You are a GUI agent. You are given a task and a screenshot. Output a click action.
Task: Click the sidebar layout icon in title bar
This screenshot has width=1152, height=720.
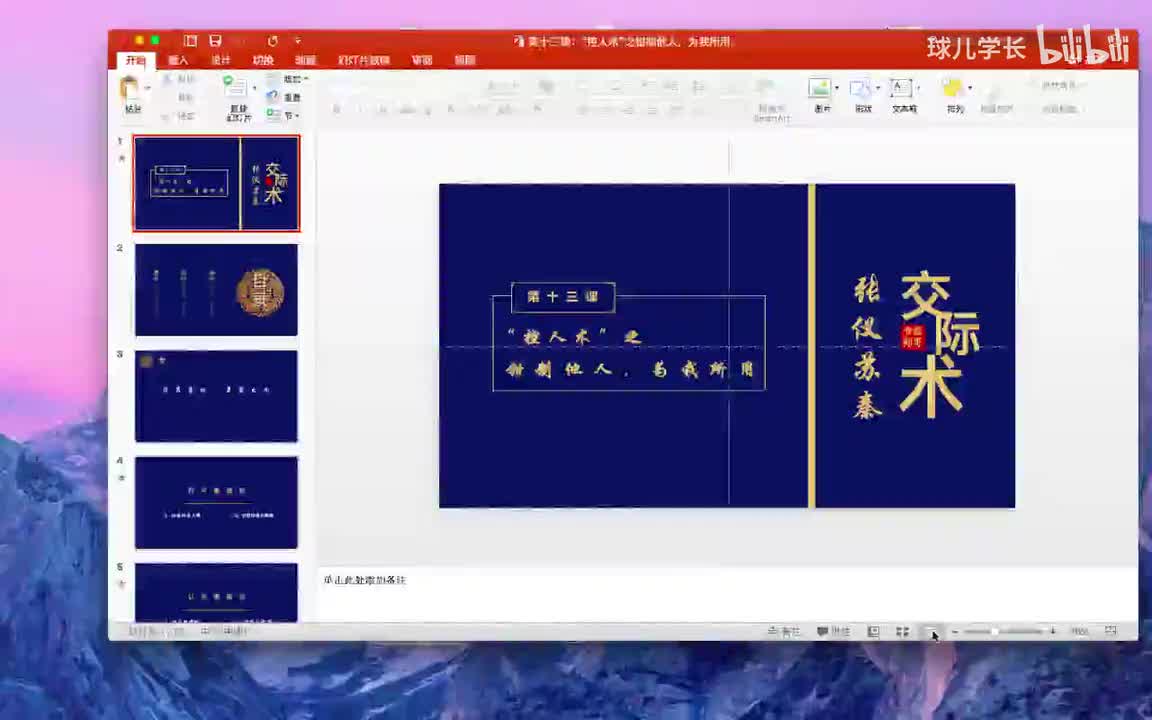pos(190,41)
